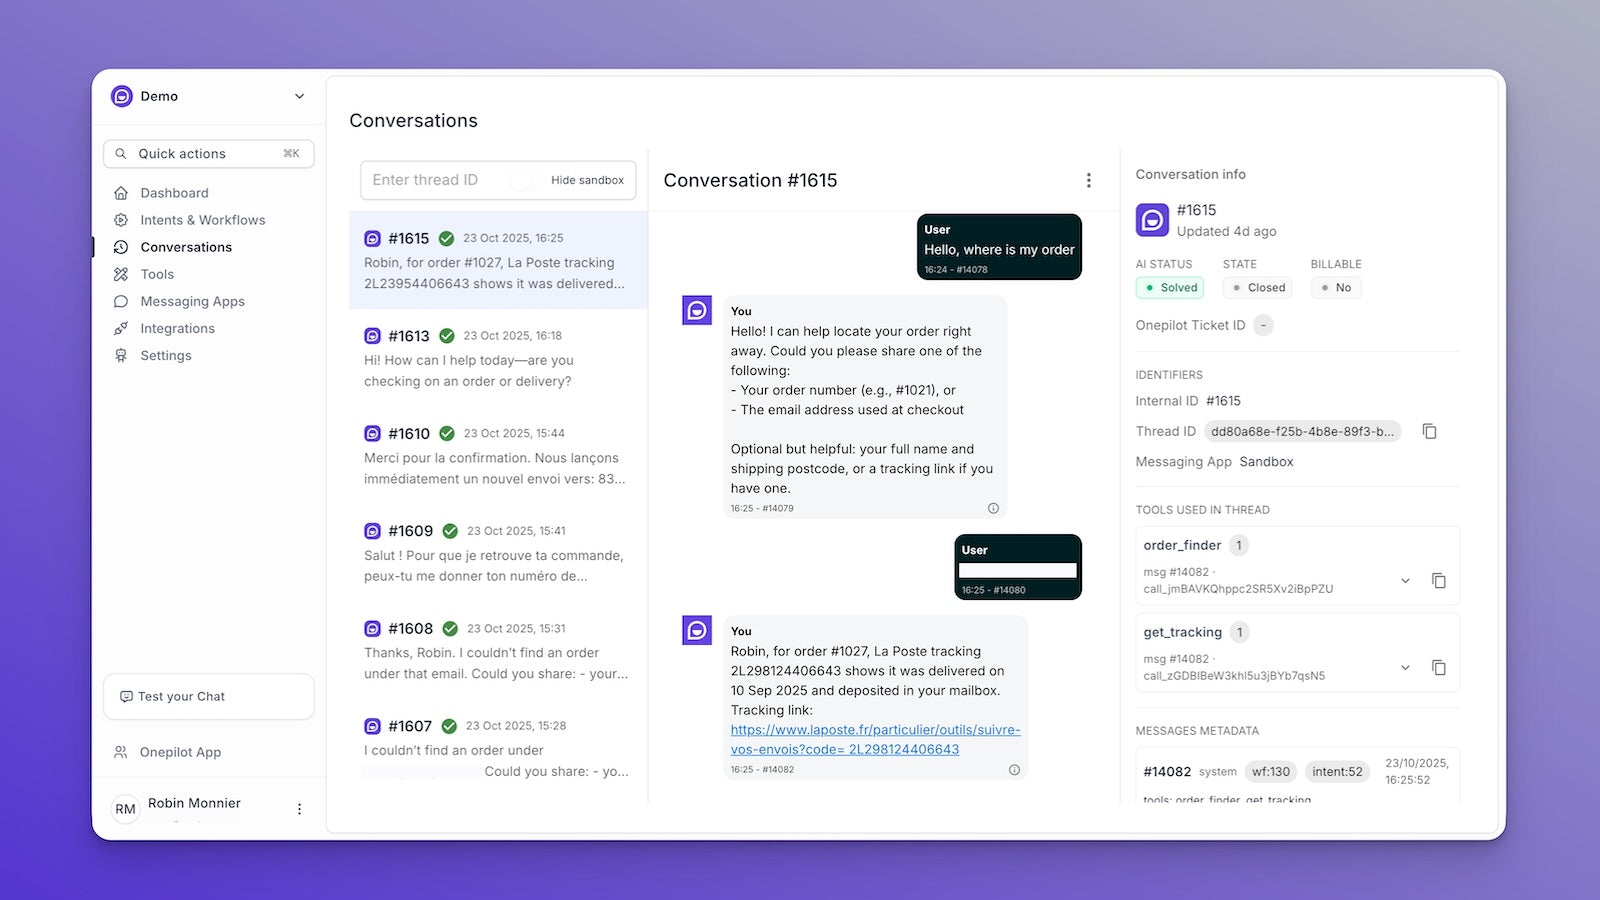Copy the get_tracking call ID

pyautogui.click(x=1440, y=667)
